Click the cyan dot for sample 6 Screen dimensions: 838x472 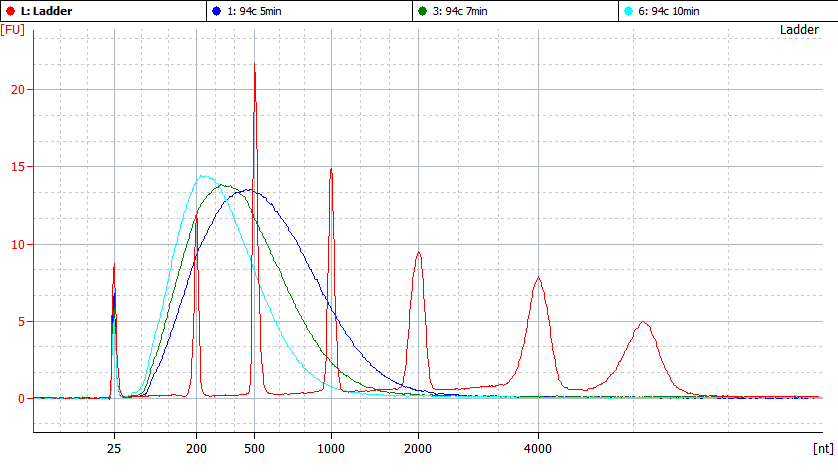(x=629, y=11)
